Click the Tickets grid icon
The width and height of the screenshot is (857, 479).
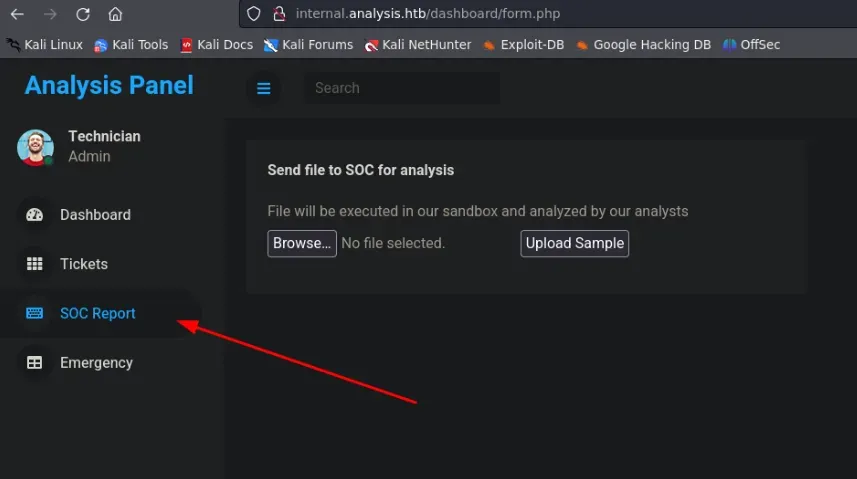tap(34, 264)
